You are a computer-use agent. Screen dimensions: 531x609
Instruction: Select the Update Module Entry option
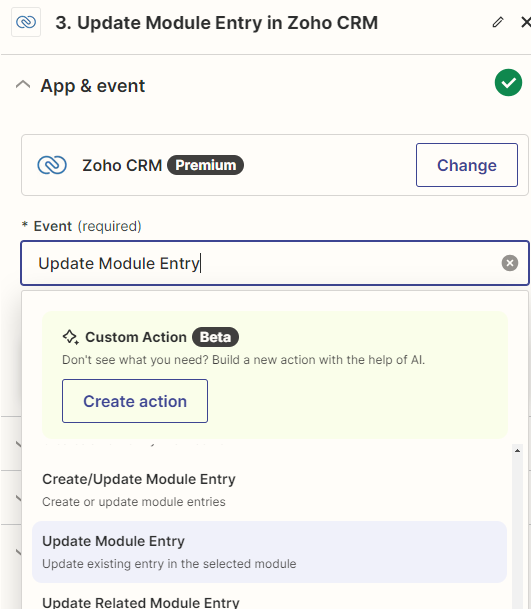tap(270, 552)
